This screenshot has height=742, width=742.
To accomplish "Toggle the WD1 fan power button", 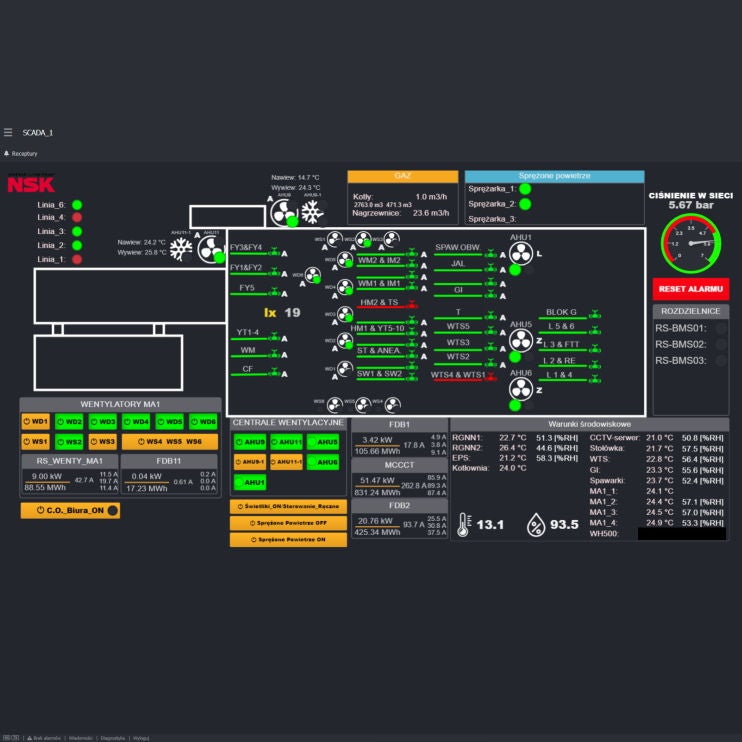I will 36,422.
